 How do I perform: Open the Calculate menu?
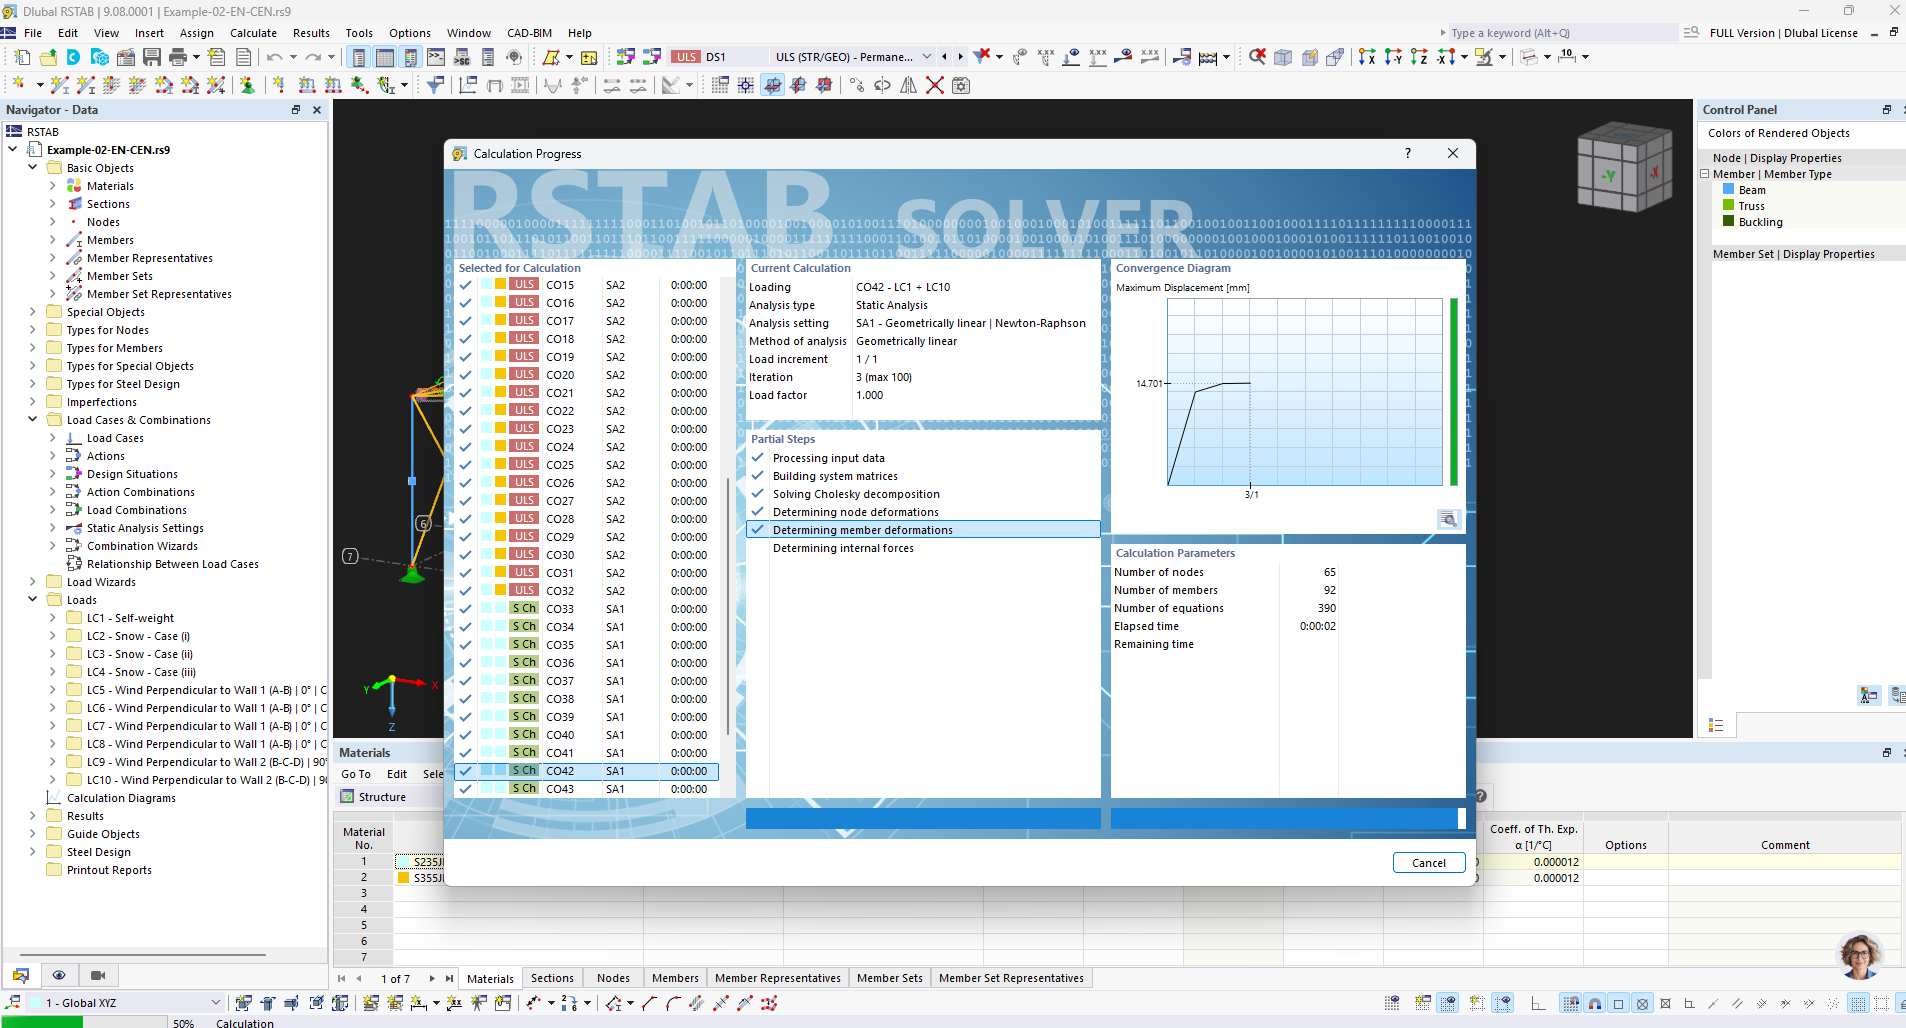tap(253, 33)
